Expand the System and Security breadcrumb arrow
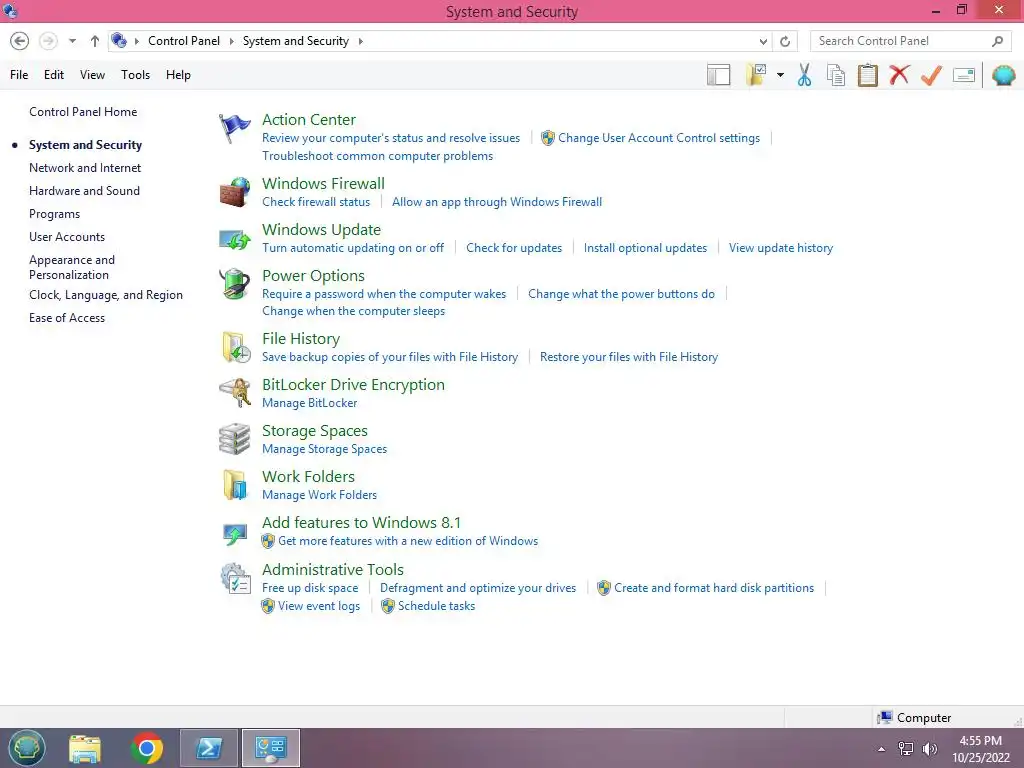This screenshot has width=1024, height=768. pyautogui.click(x=360, y=41)
